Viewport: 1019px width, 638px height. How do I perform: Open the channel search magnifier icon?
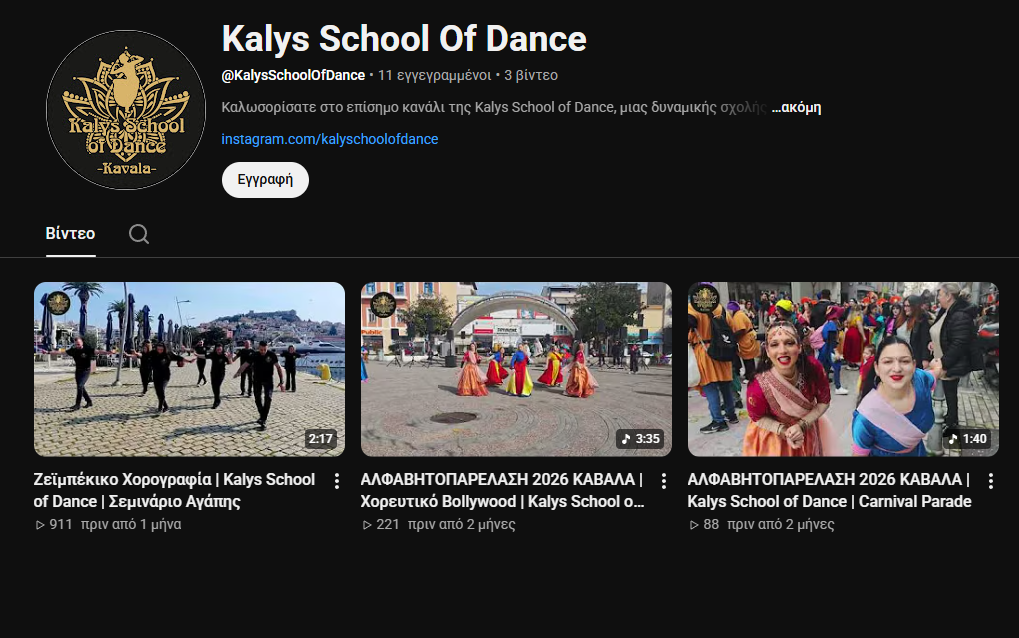coord(138,234)
